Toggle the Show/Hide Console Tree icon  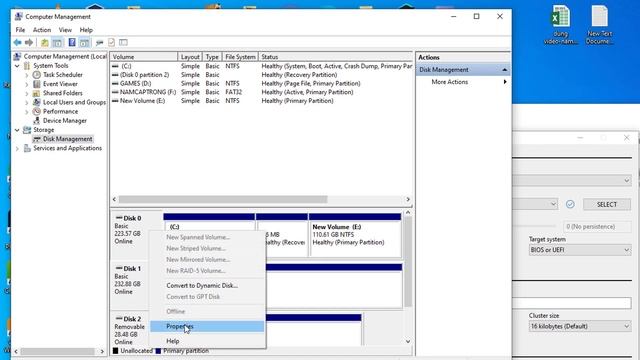[x=58, y=42]
